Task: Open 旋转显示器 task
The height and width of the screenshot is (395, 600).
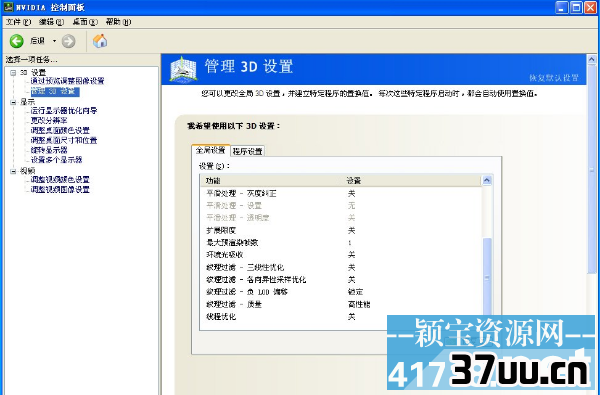Action: click(49, 150)
